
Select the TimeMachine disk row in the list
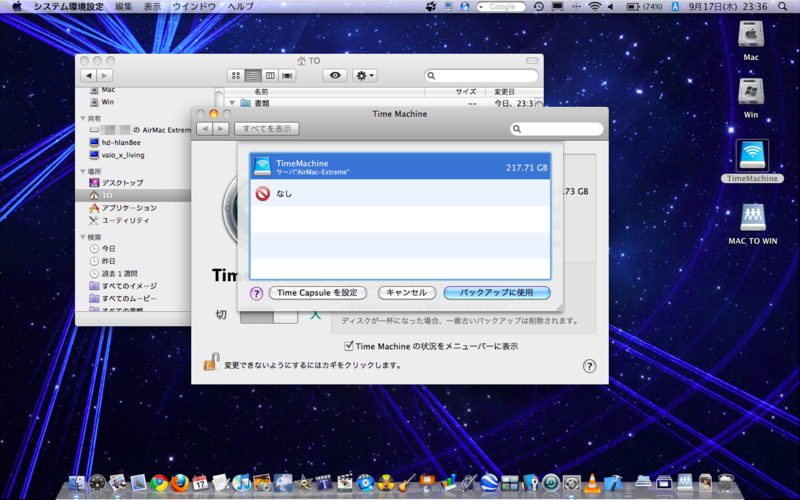[x=400, y=167]
